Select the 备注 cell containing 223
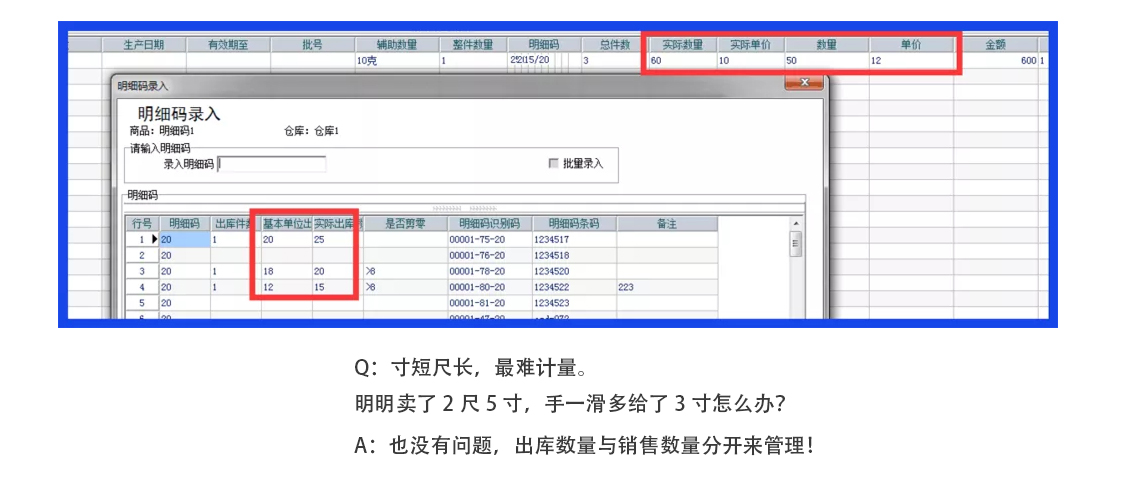Image resolution: width=1140 pixels, height=480 pixels. coord(666,287)
